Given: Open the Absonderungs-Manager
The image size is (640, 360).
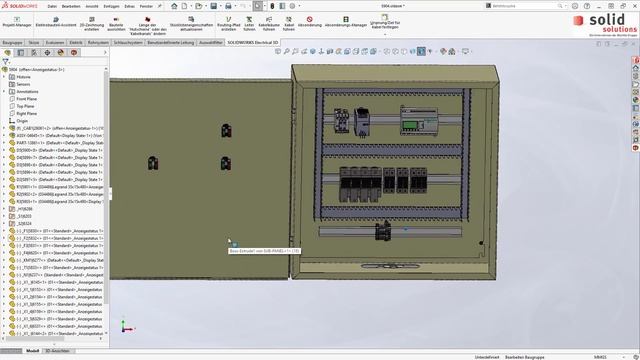Looking at the screenshot, I should [346, 22].
